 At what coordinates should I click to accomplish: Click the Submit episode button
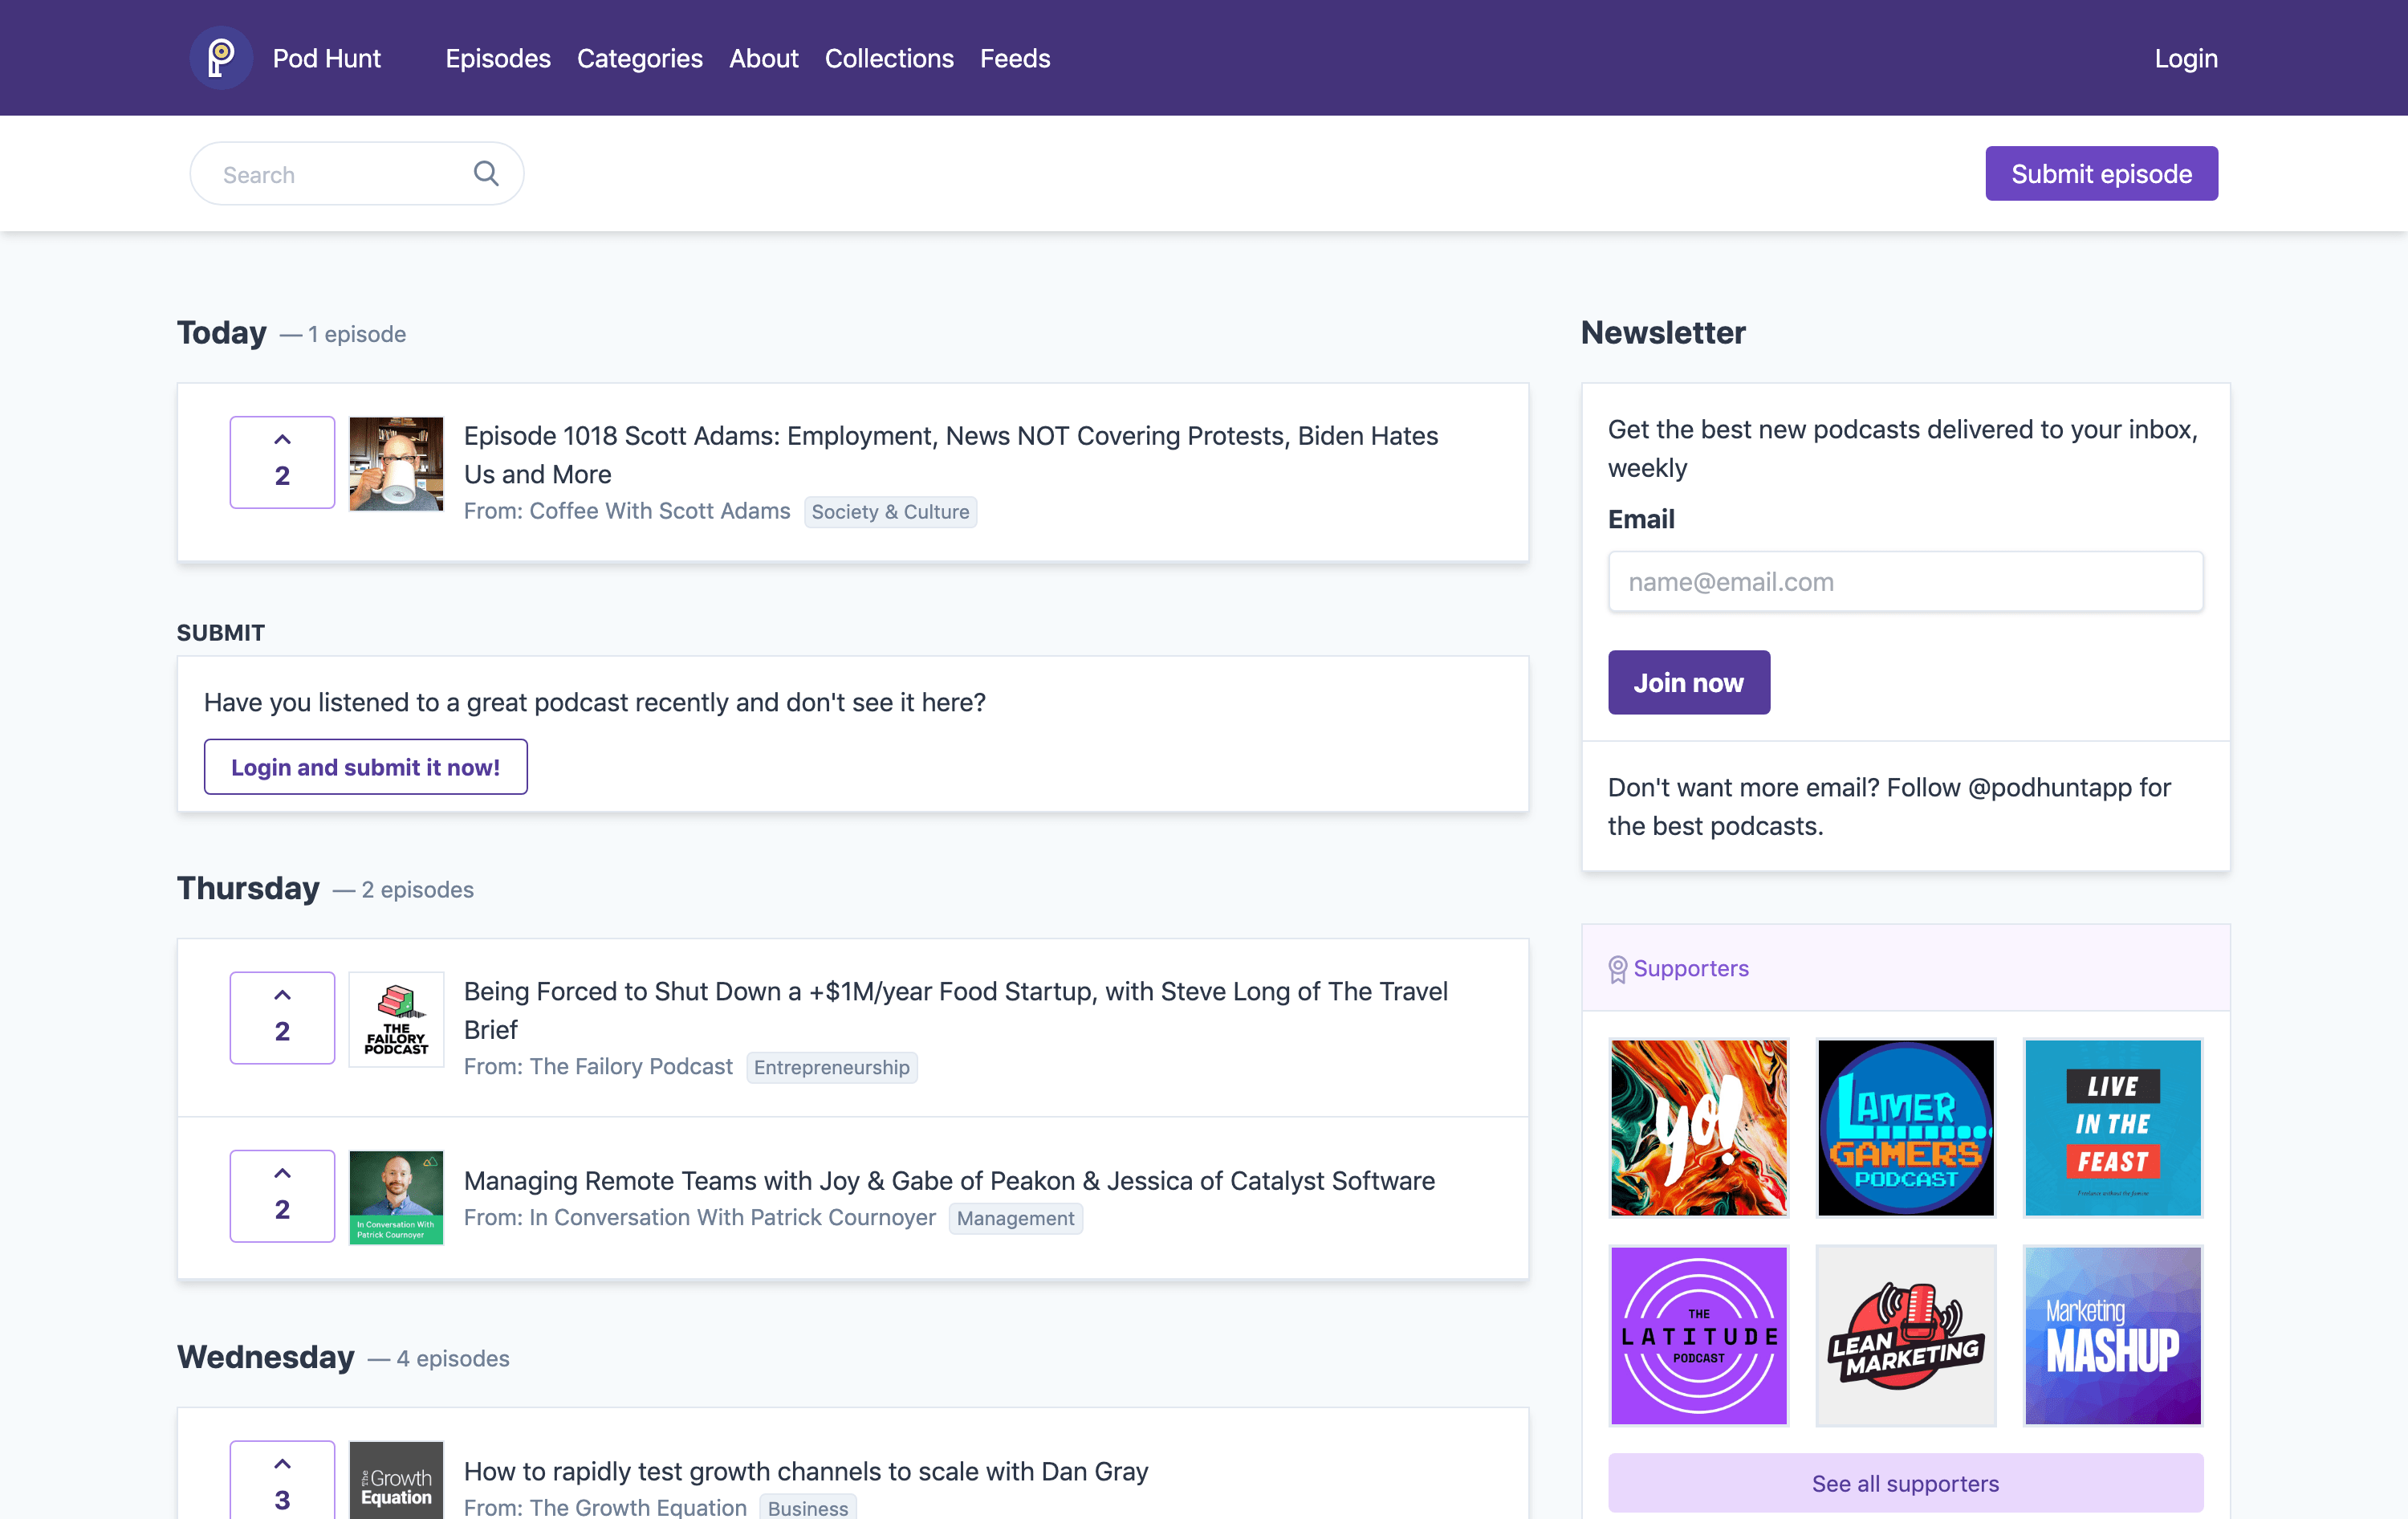tap(2101, 173)
